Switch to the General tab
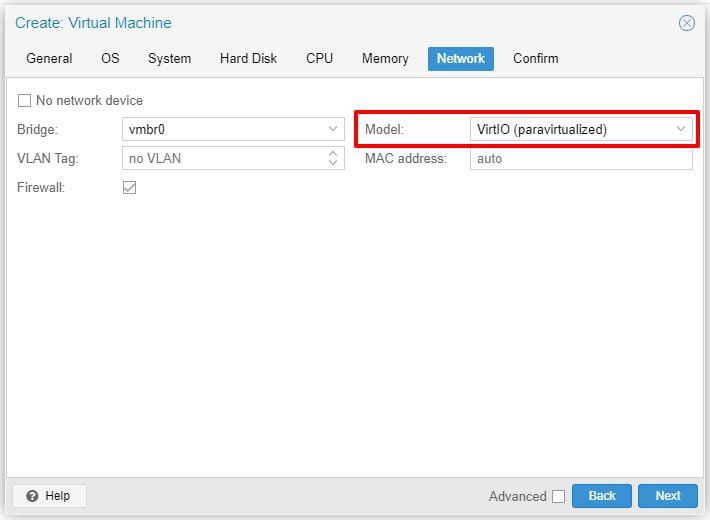The width and height of the screenshot is (710, 520). [x=49, y=59]
